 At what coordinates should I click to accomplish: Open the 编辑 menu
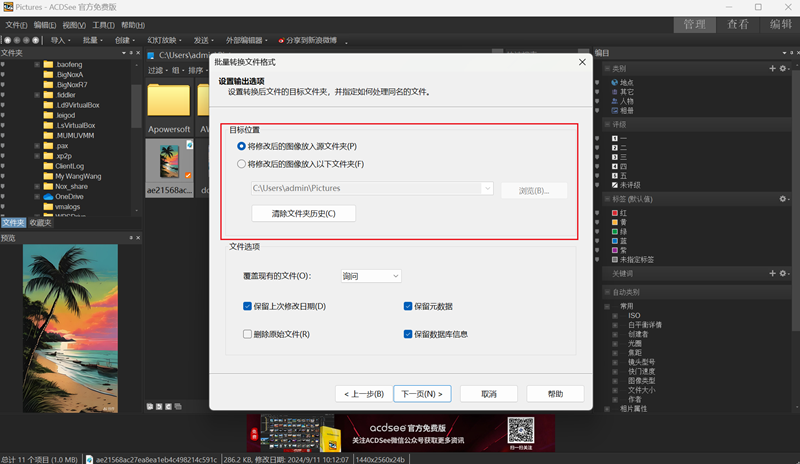tap(45, 25)
